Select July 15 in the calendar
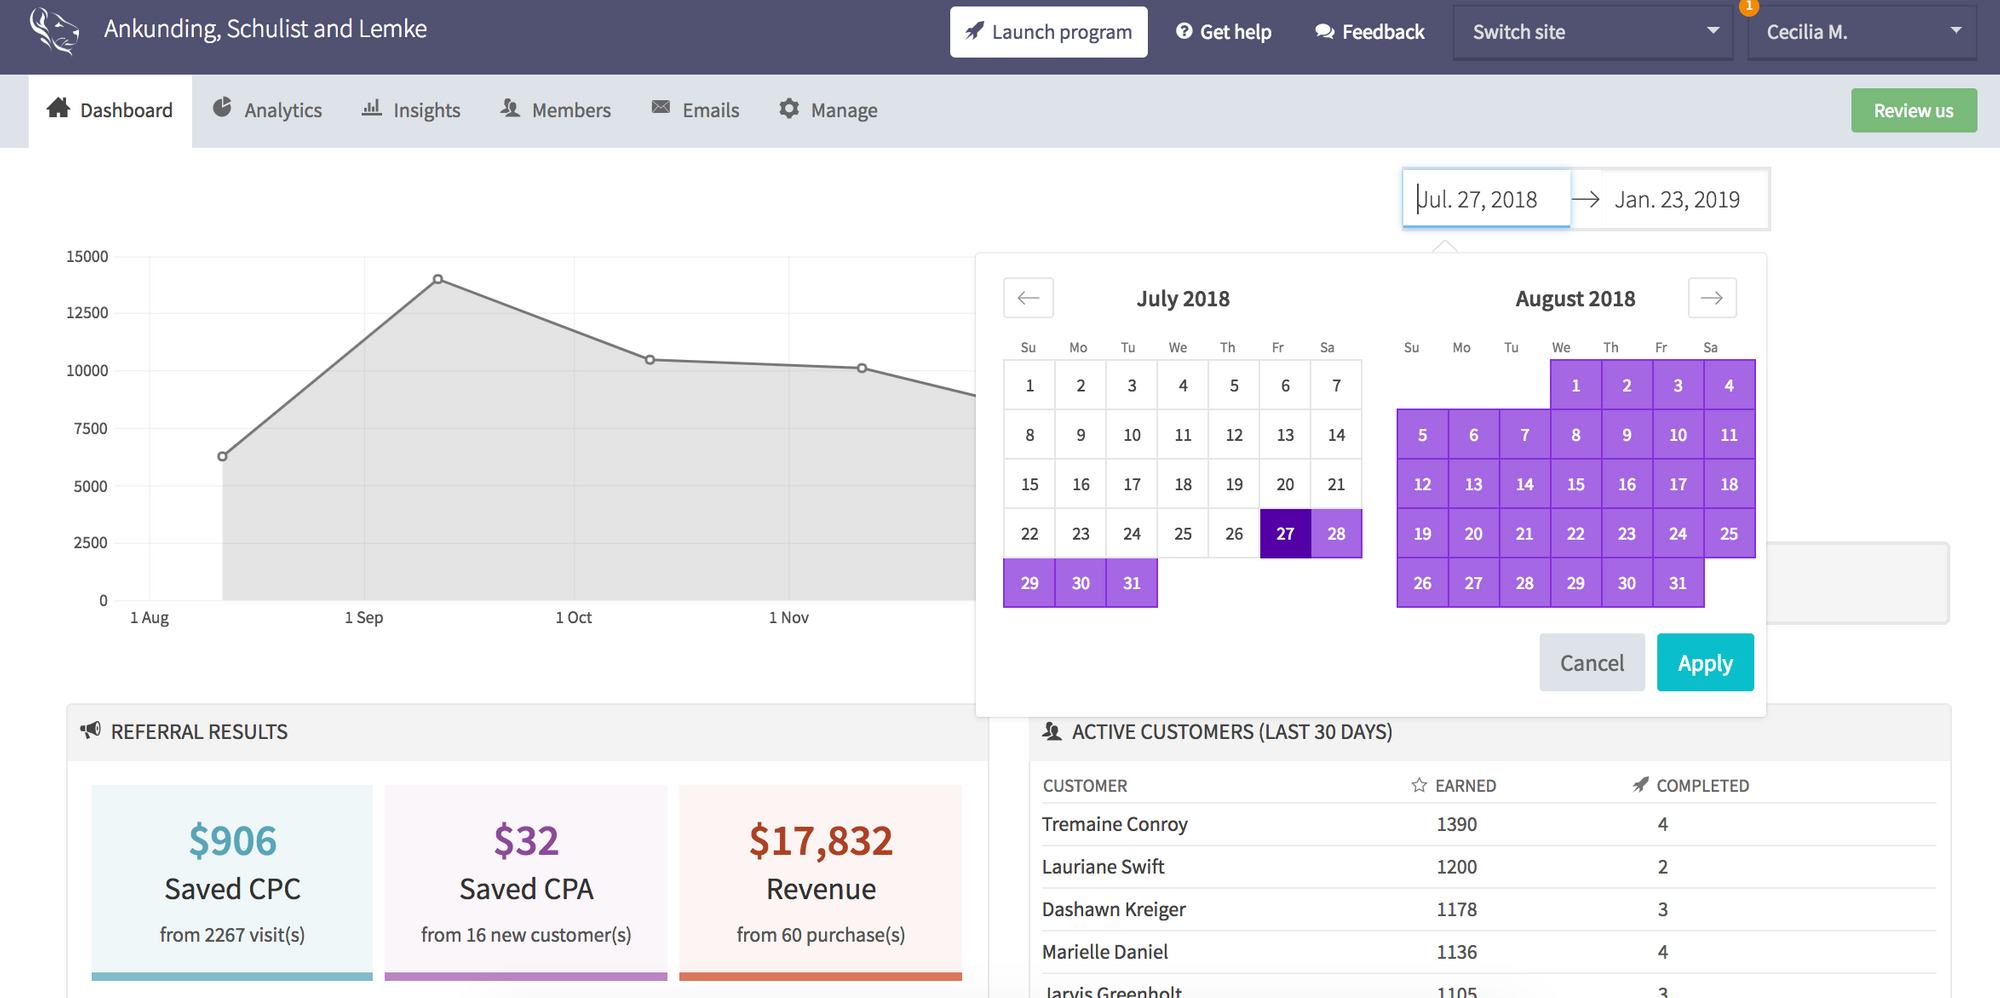 [1029, 484]
